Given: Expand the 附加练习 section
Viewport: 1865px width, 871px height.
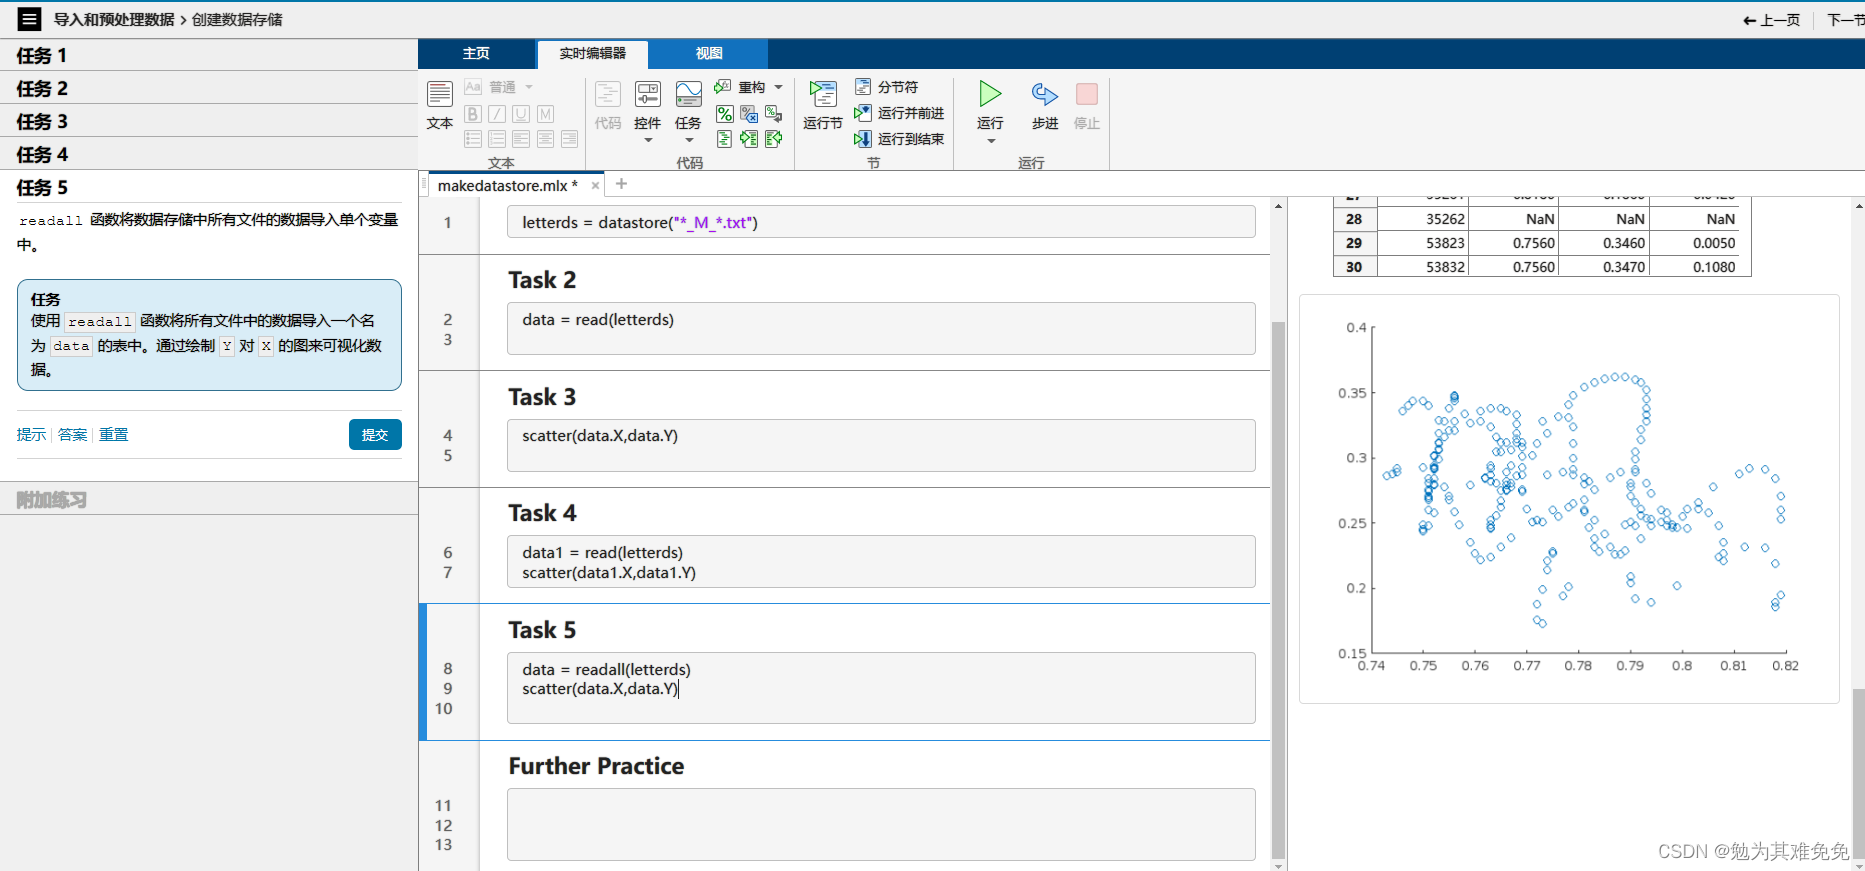Looking at the screenshot, I should [x=209, y=499].
